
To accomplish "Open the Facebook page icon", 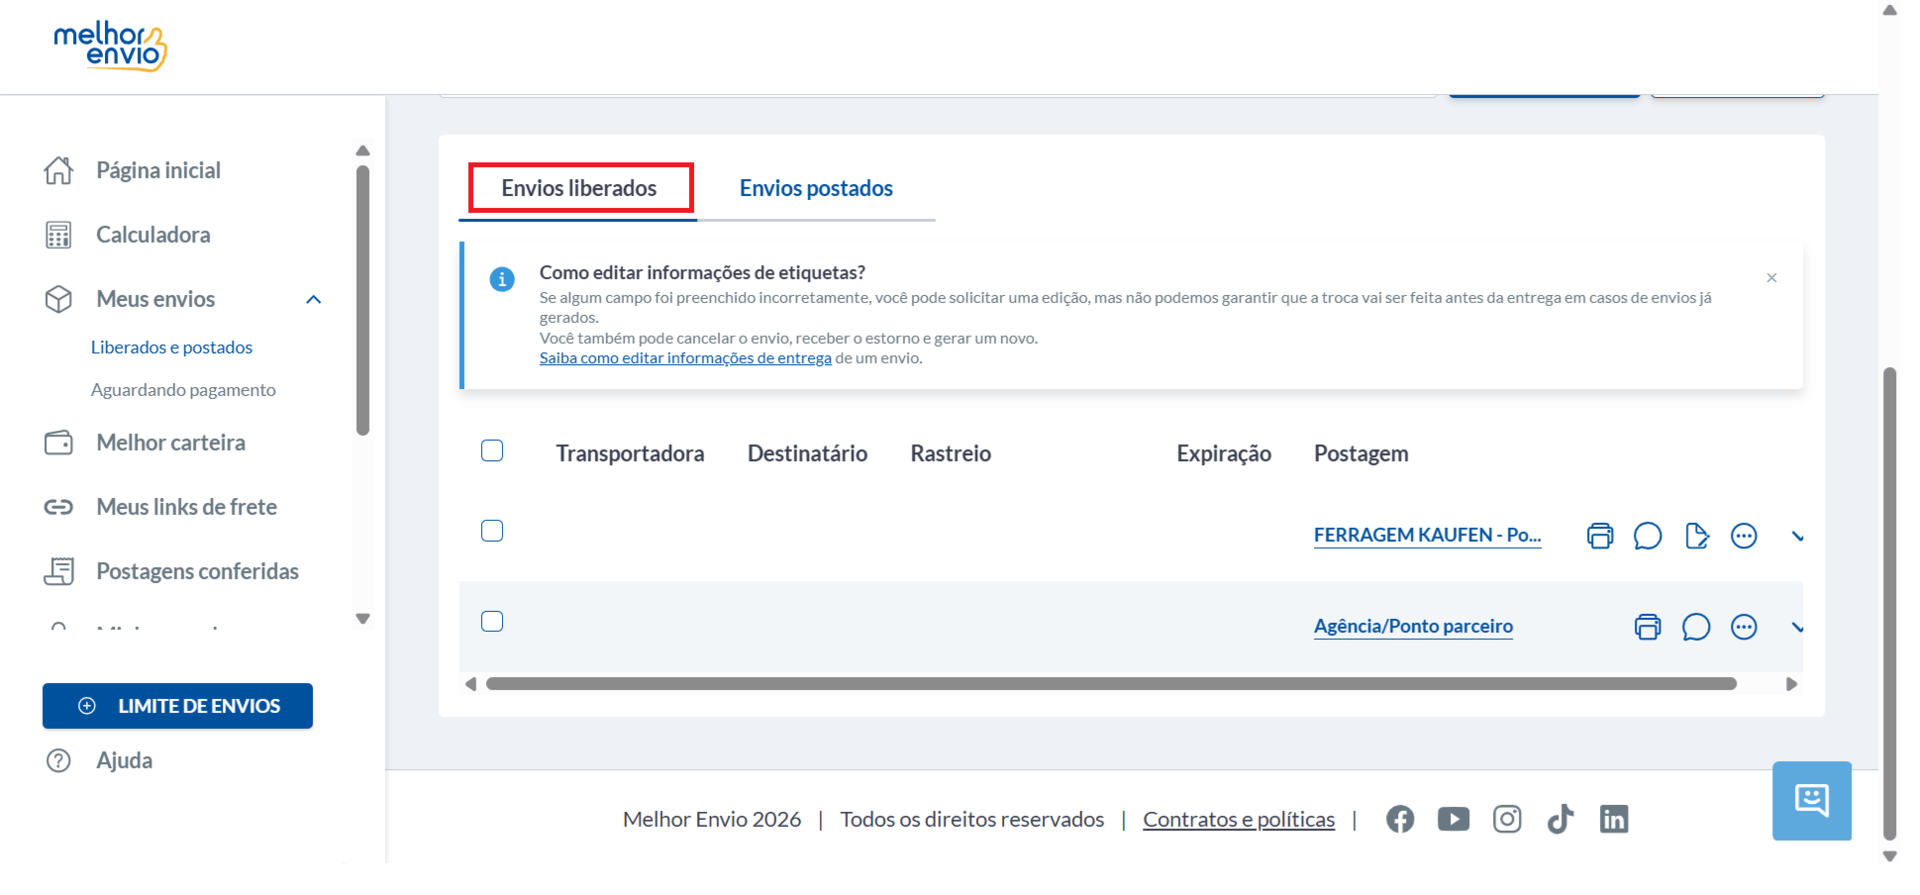I will (1400, 819).
